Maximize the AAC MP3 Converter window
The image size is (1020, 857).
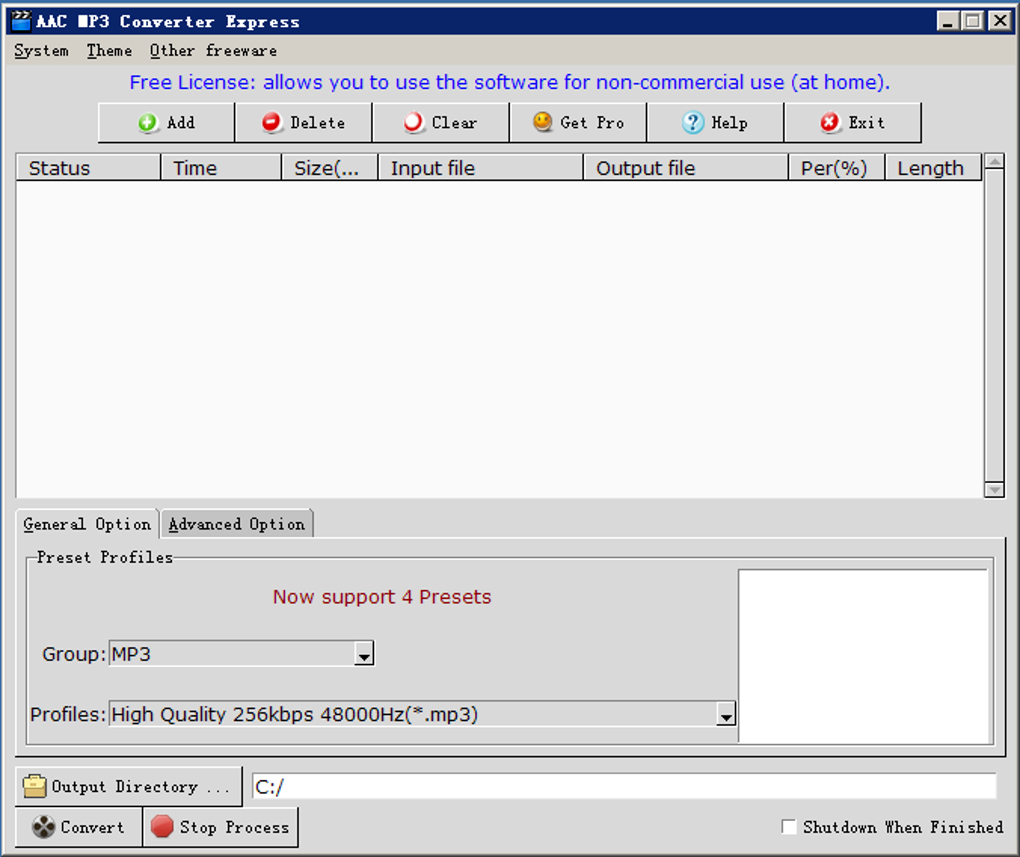tap(973, 21)
